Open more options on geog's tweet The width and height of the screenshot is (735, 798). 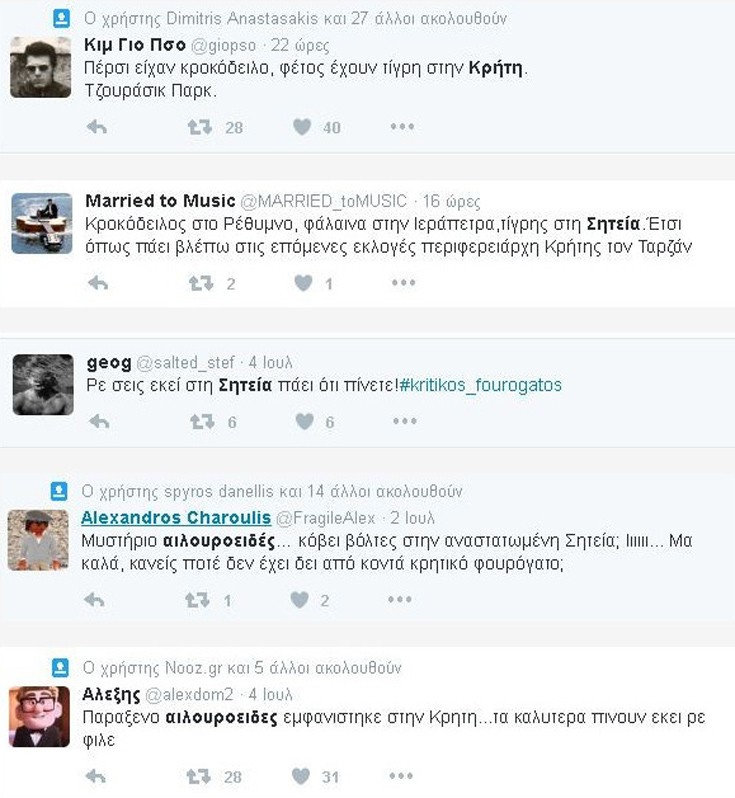pyautogui.click(x=402, y=421)
